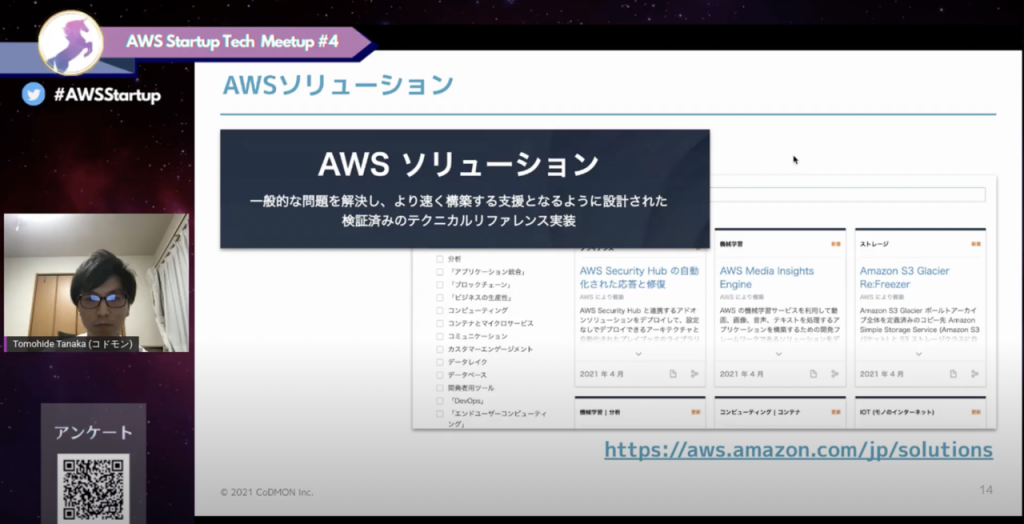Check the 開発者用ツール checkbox
Screen dimensions: 1024x524
pyautogui.click(x=440, y=388)
